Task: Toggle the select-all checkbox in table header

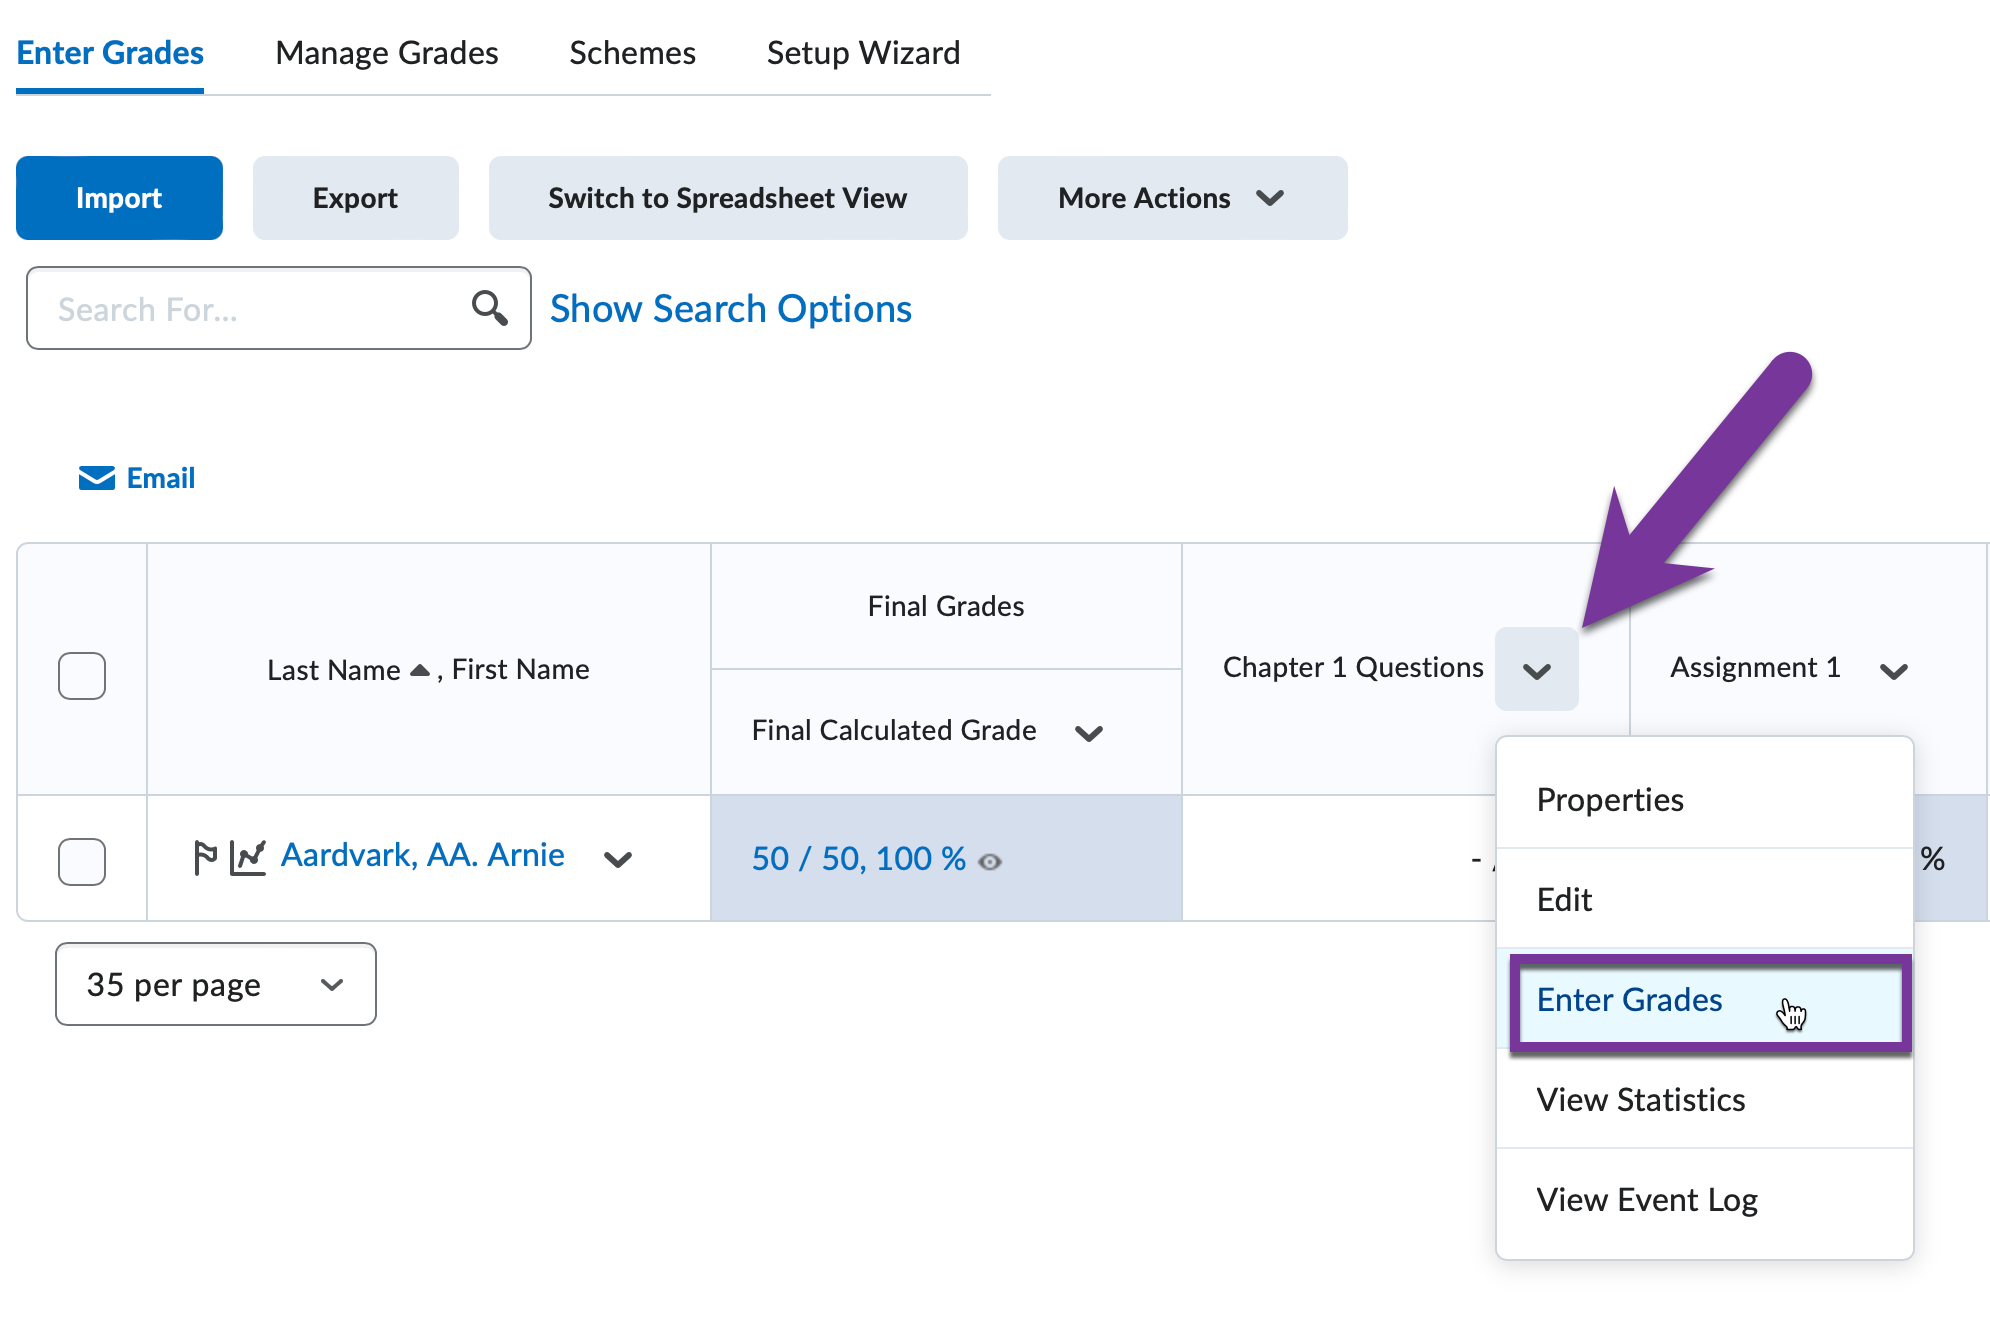Action: [82, 676]
